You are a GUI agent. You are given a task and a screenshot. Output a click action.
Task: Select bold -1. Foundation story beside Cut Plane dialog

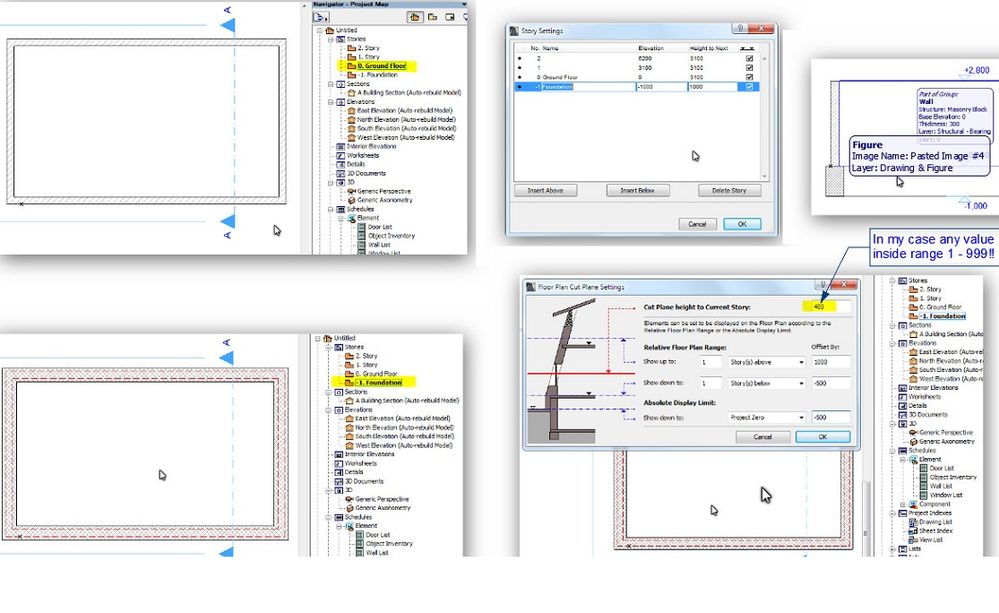[x=942, y=316]
